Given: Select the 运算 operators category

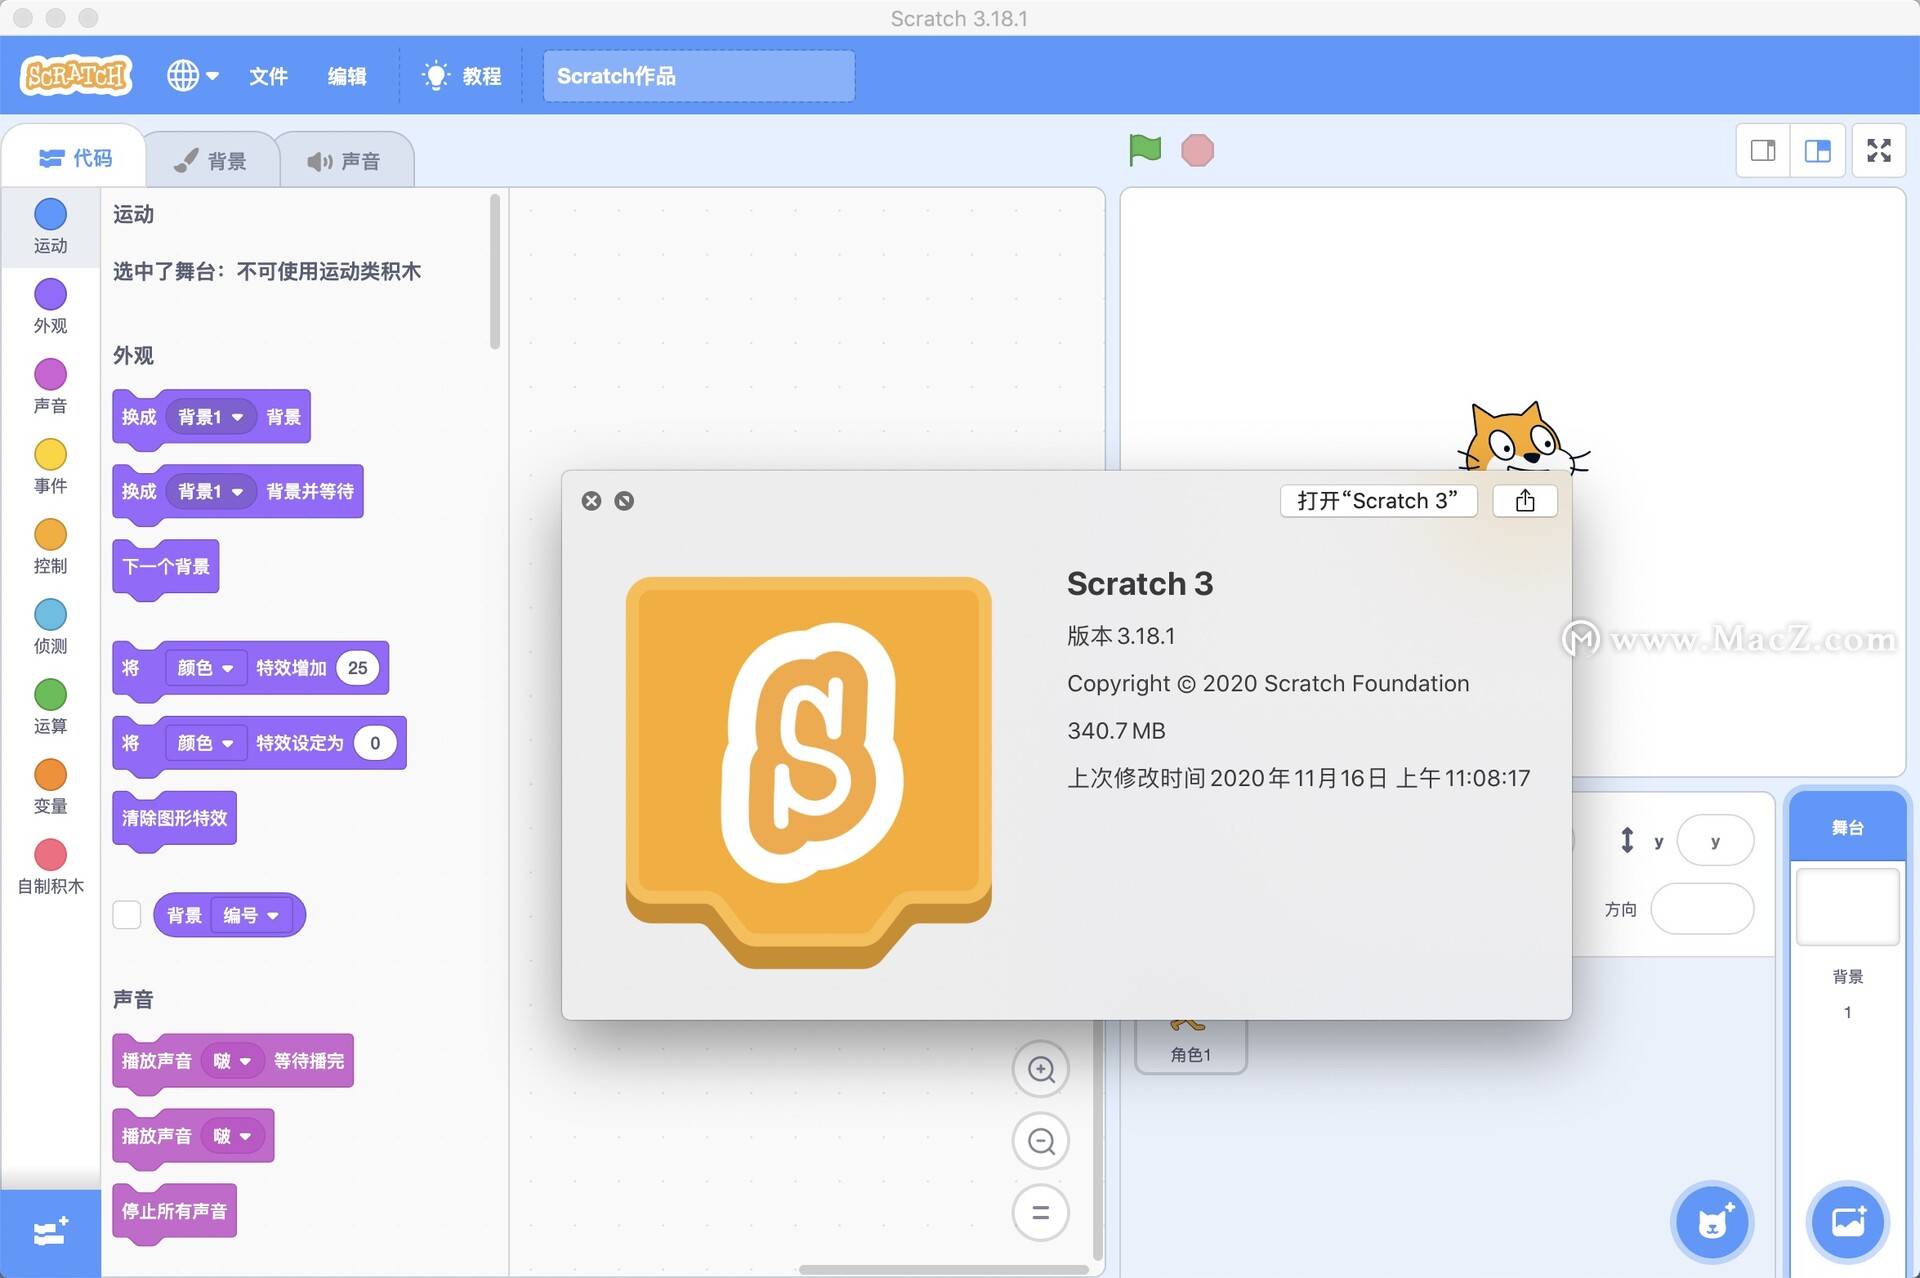Looking at the screenshot, I should pyautogui.click(x=50, y=707).
